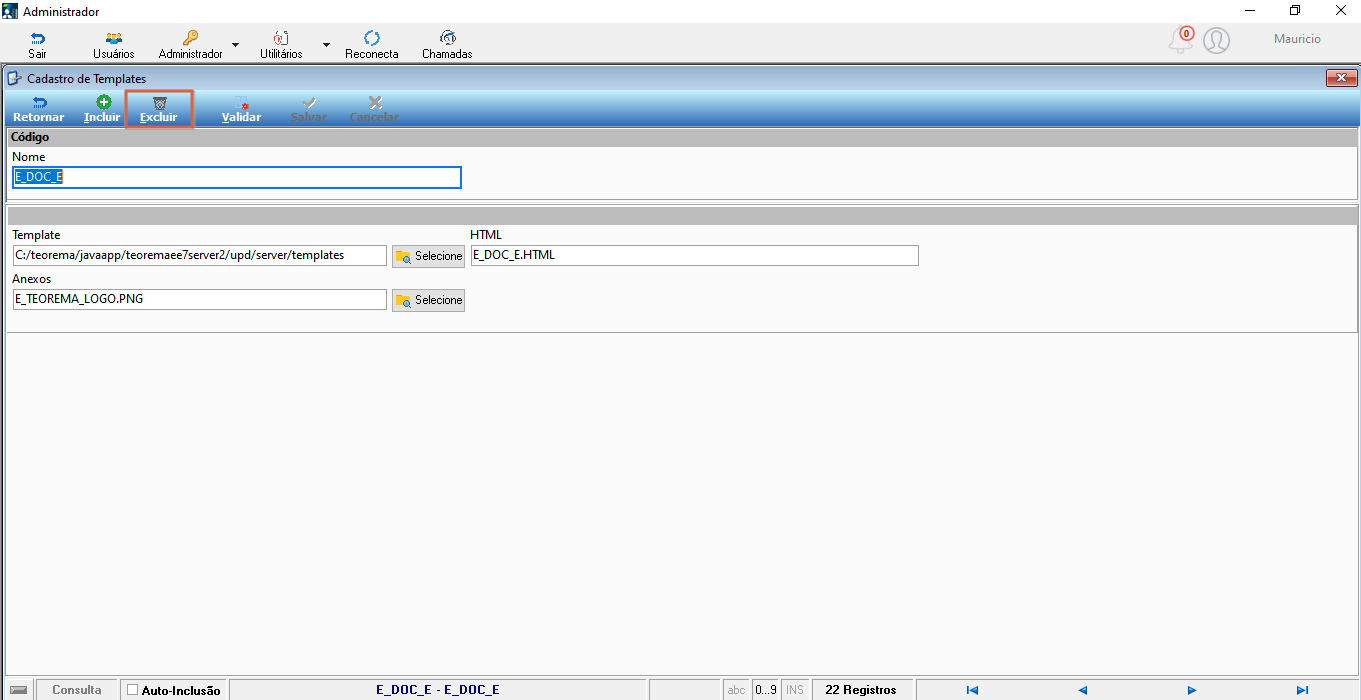Image resolution: width=1361 pixels, height=700 pixels.
Task: Click the Reconecta refresh icon
Action: pos(372,38)
